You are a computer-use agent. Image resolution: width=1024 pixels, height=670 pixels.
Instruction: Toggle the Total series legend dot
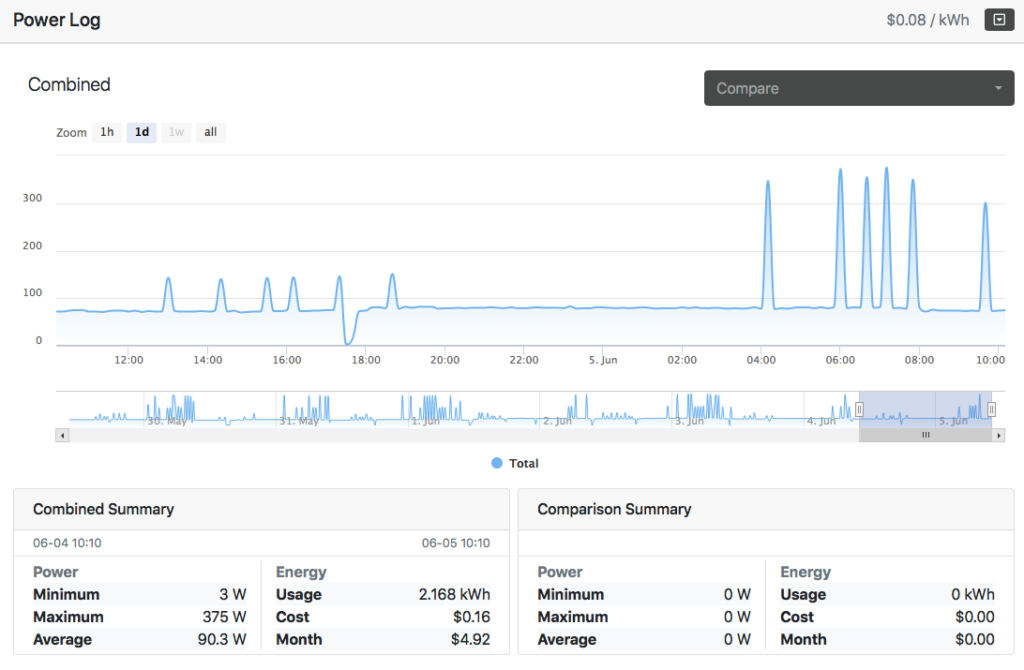[497, 463]
